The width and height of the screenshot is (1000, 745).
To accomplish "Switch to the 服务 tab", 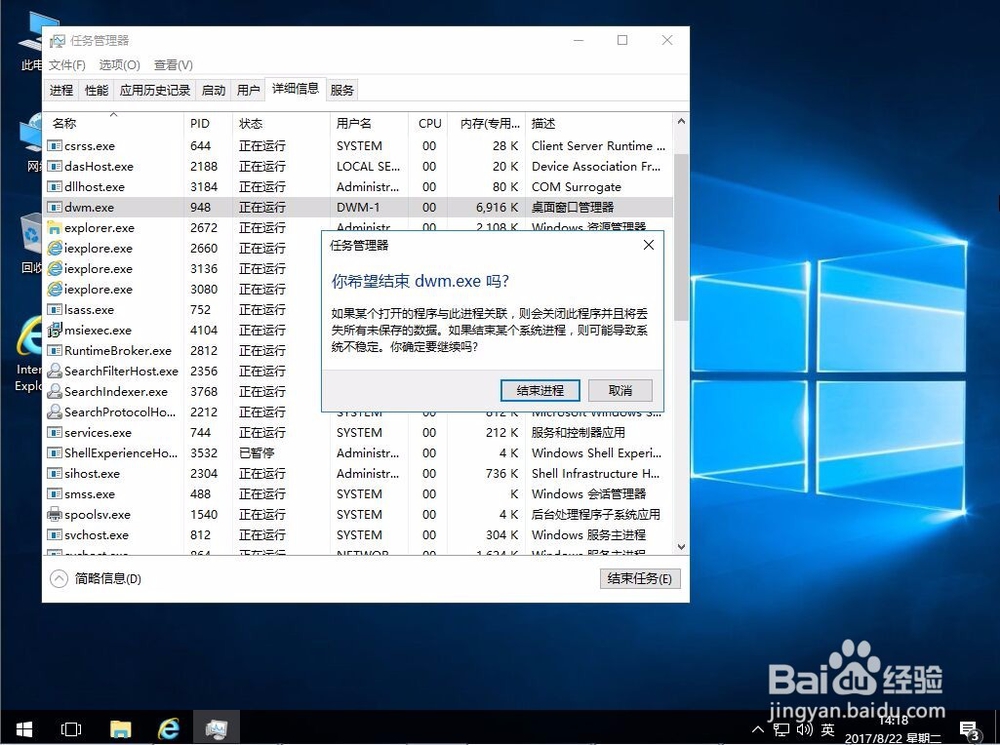I will [x=342, y=89].
